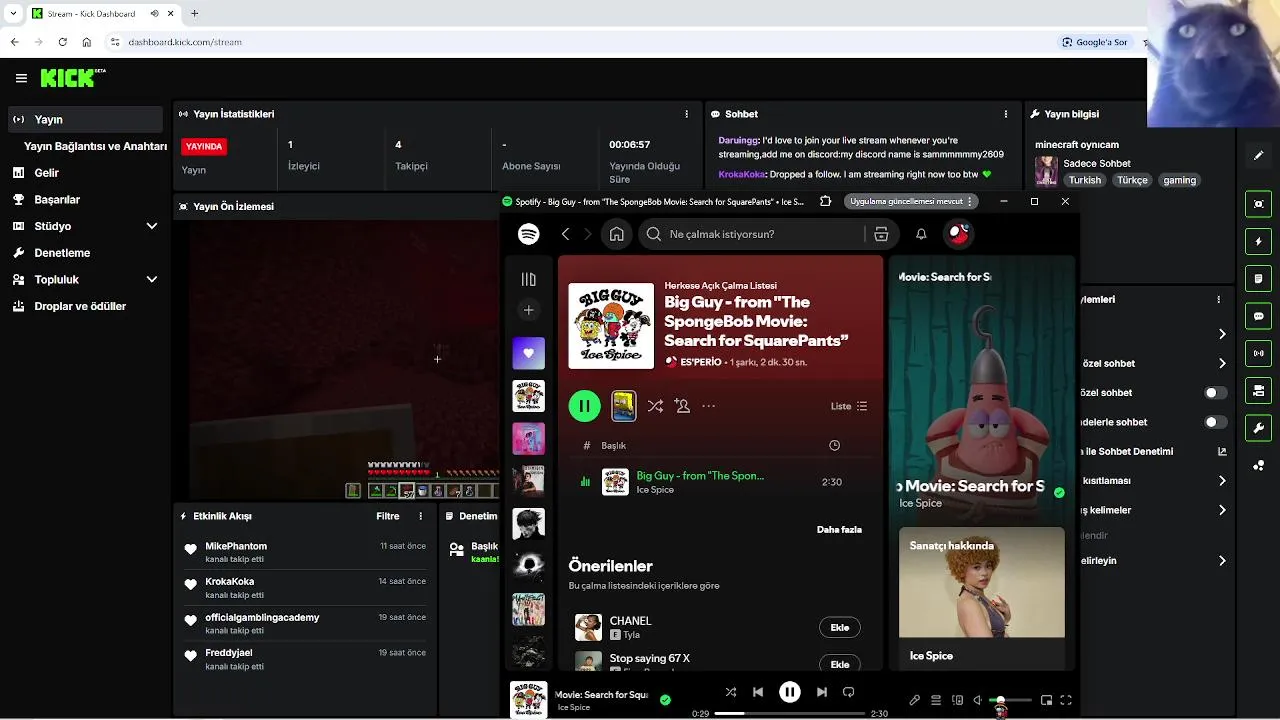Click the Daha fazla link
1280x720 pixels.
tap(839, 529)
